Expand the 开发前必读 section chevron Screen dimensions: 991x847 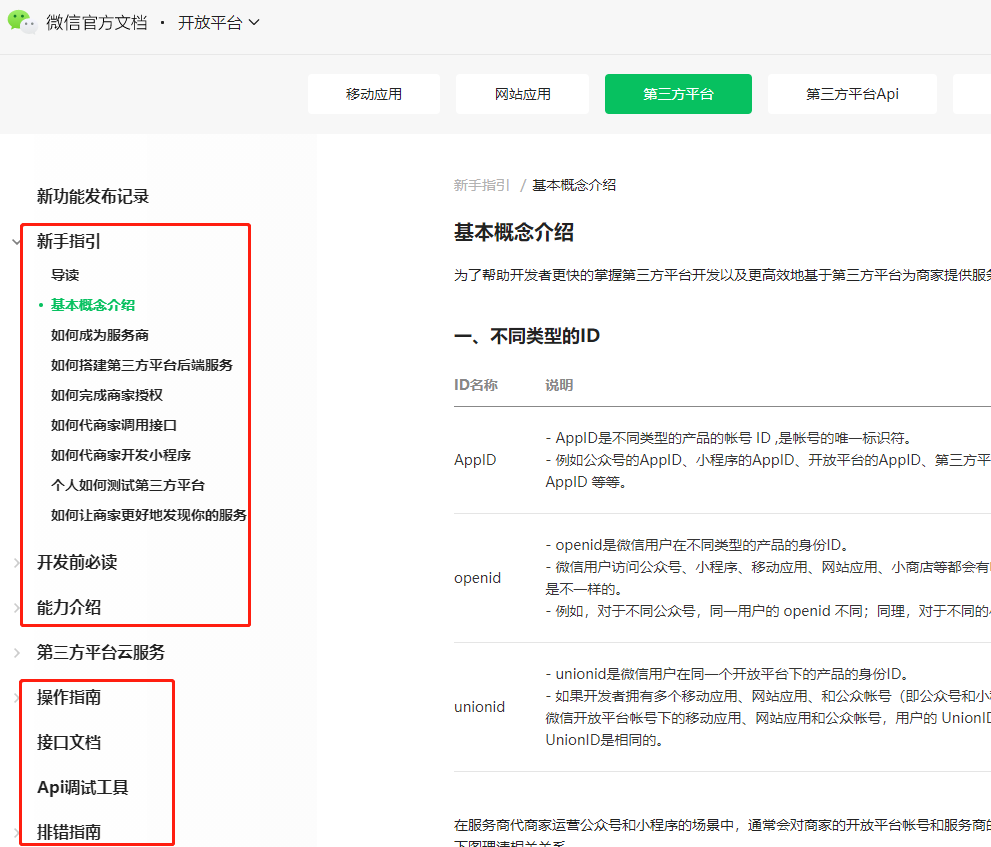point(16,563)
